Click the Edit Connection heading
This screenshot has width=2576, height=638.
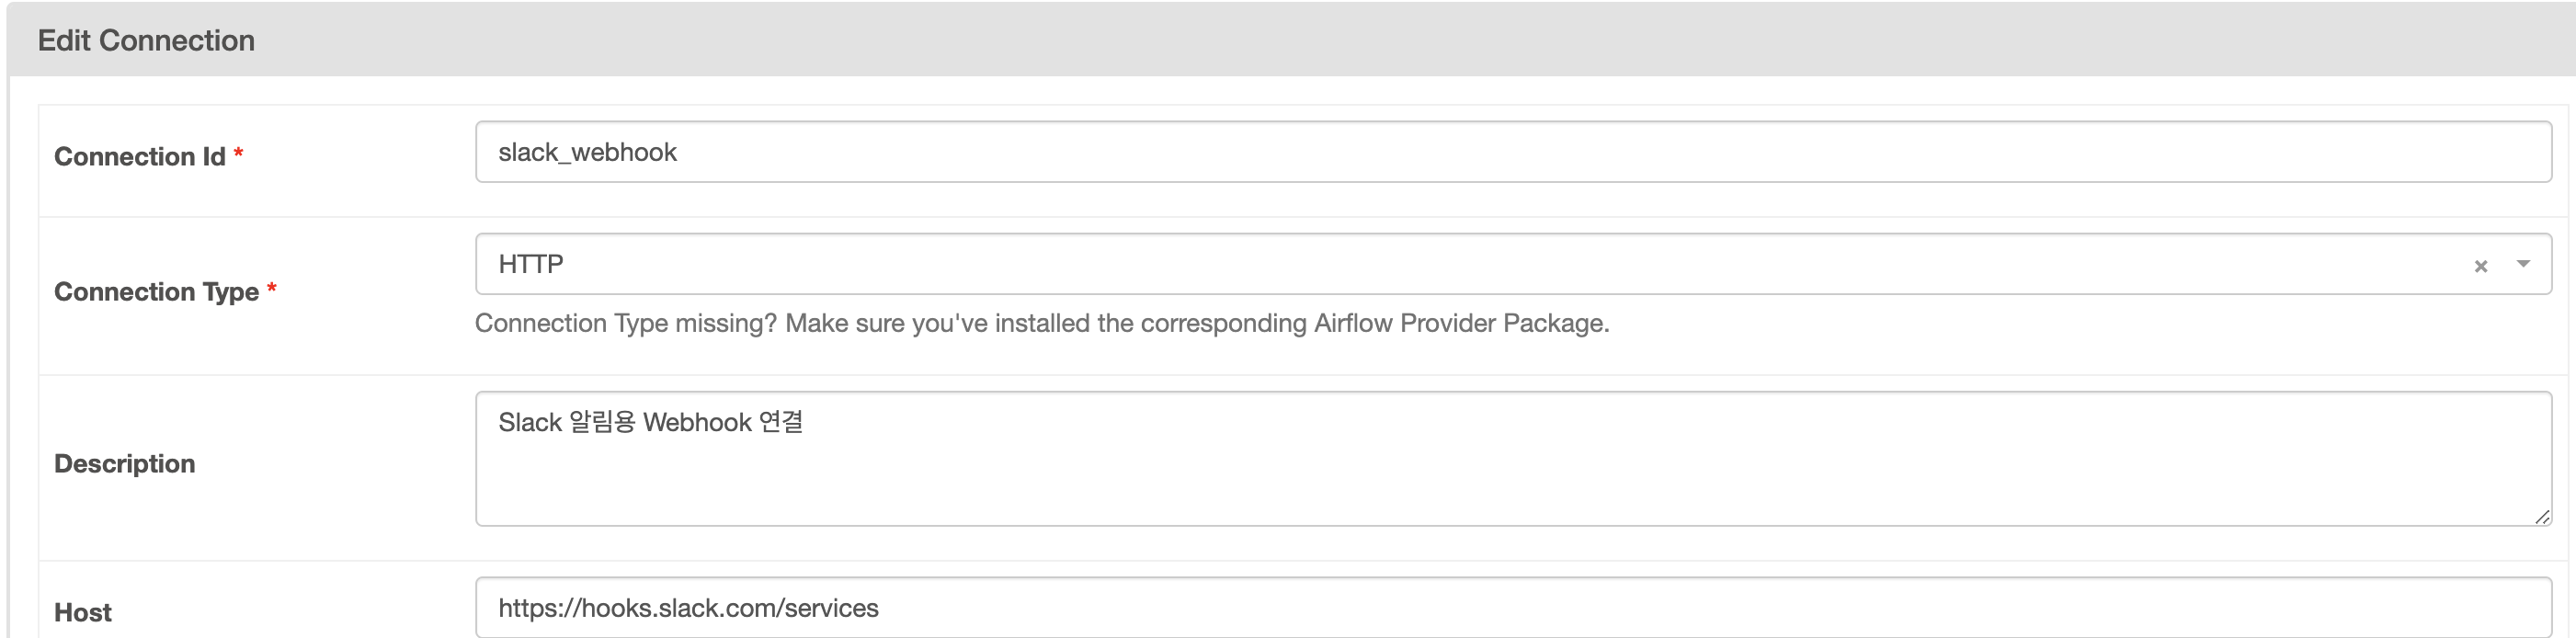[x=146, y=40]
